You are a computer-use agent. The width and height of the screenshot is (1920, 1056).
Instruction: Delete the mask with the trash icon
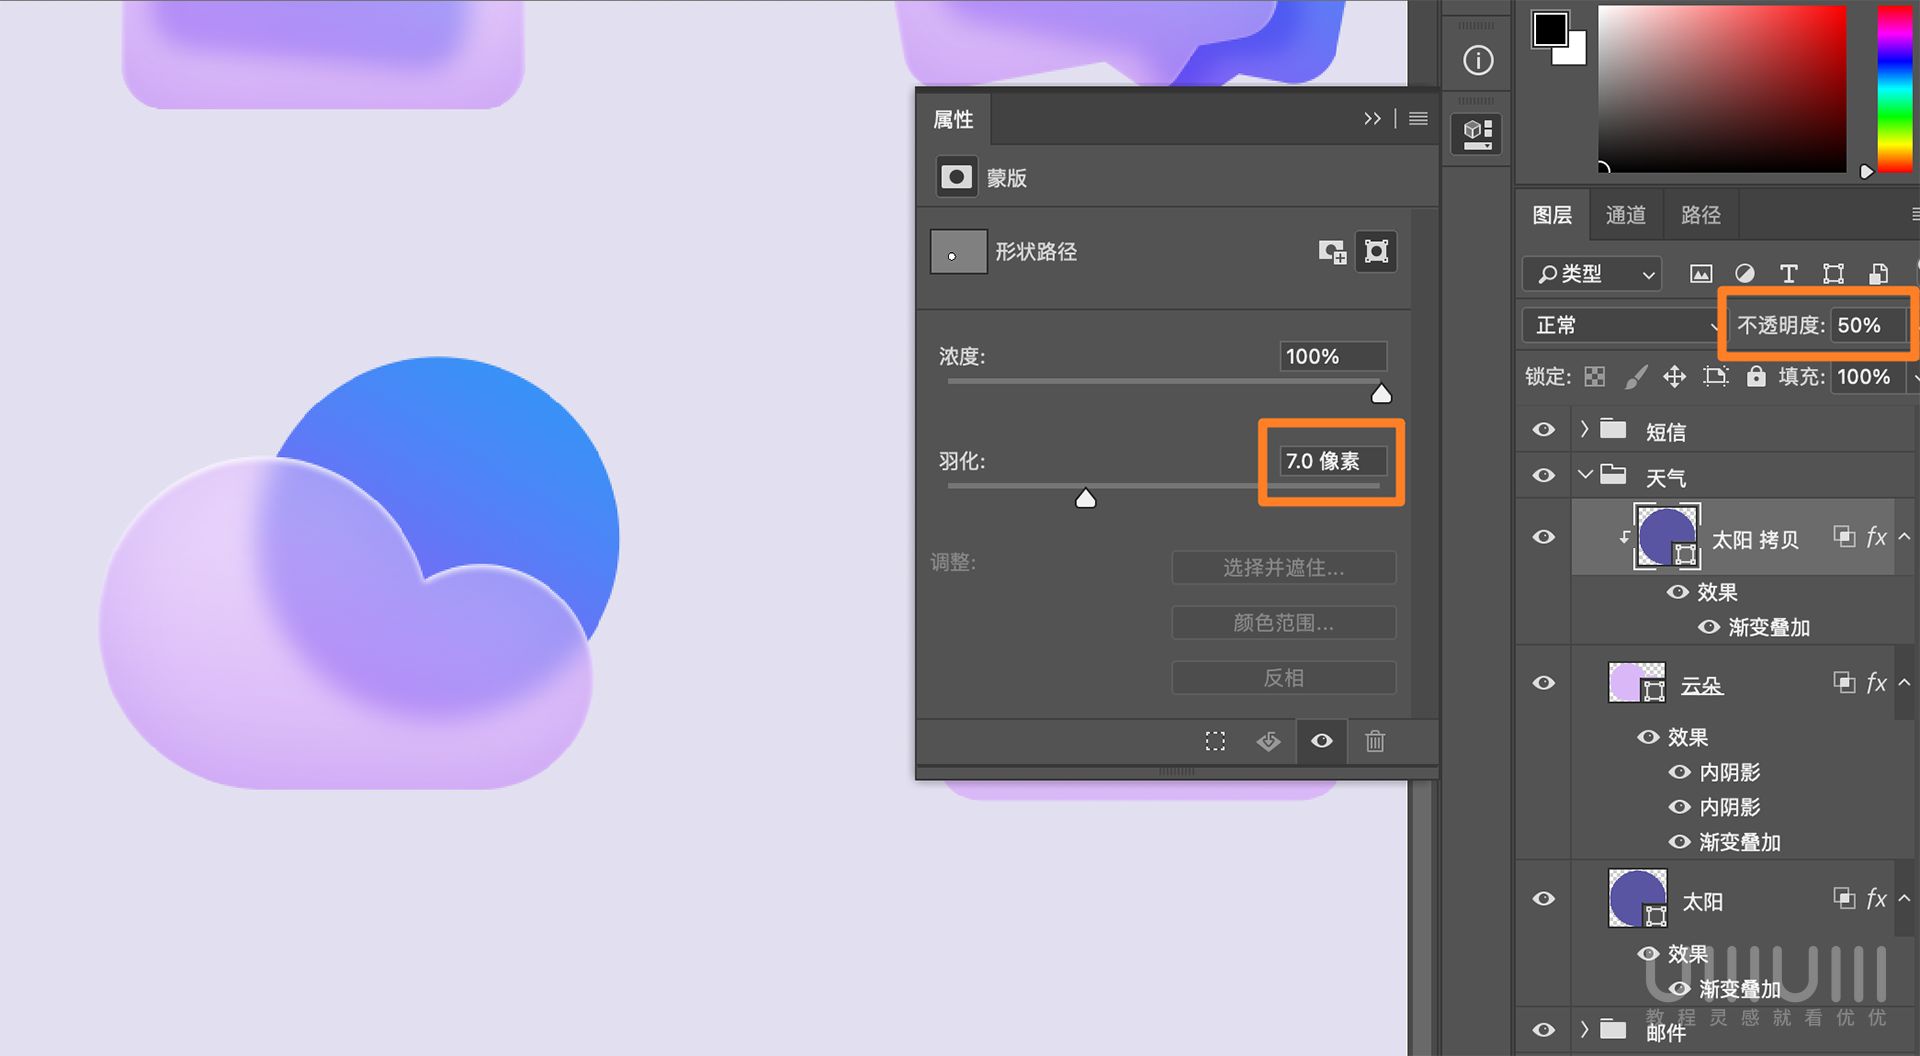(x=1375, y=741)
